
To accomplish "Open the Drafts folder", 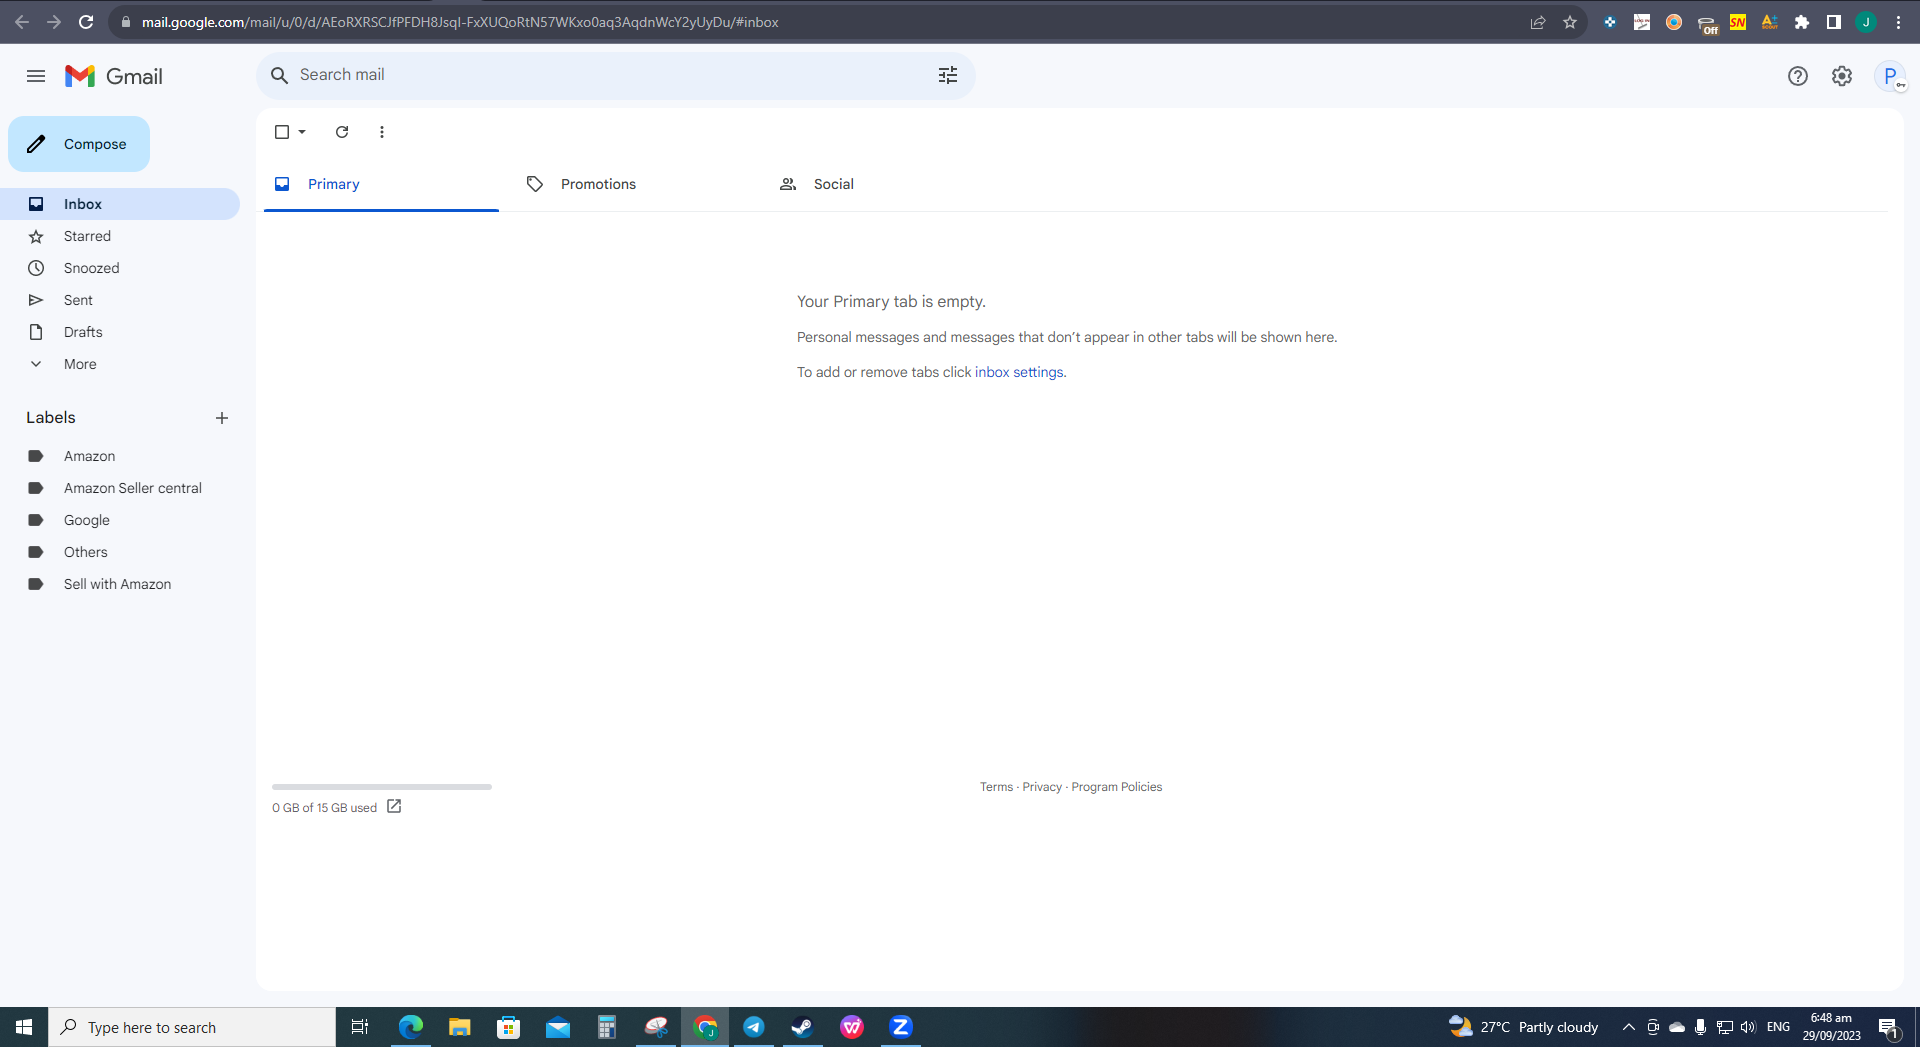I will 120,332.
